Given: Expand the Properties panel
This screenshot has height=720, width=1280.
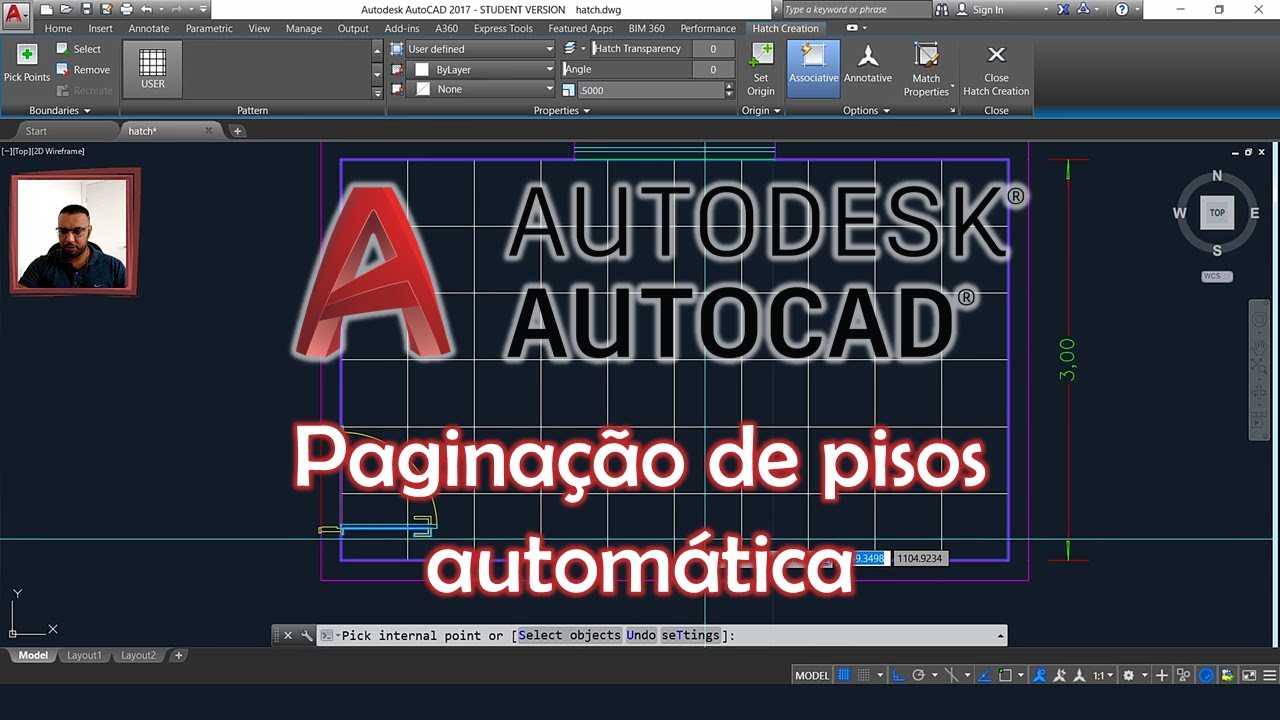Looking at the screenshot, I should tap(562, 111).
